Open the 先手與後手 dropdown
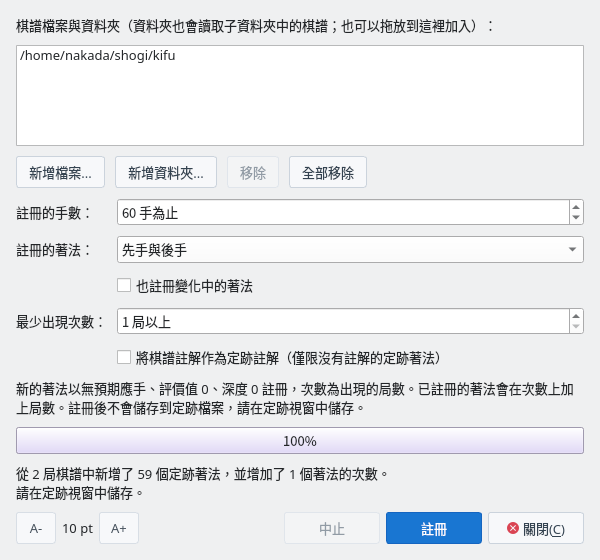This screenshot has height=560, width=600. click(350, 250)
